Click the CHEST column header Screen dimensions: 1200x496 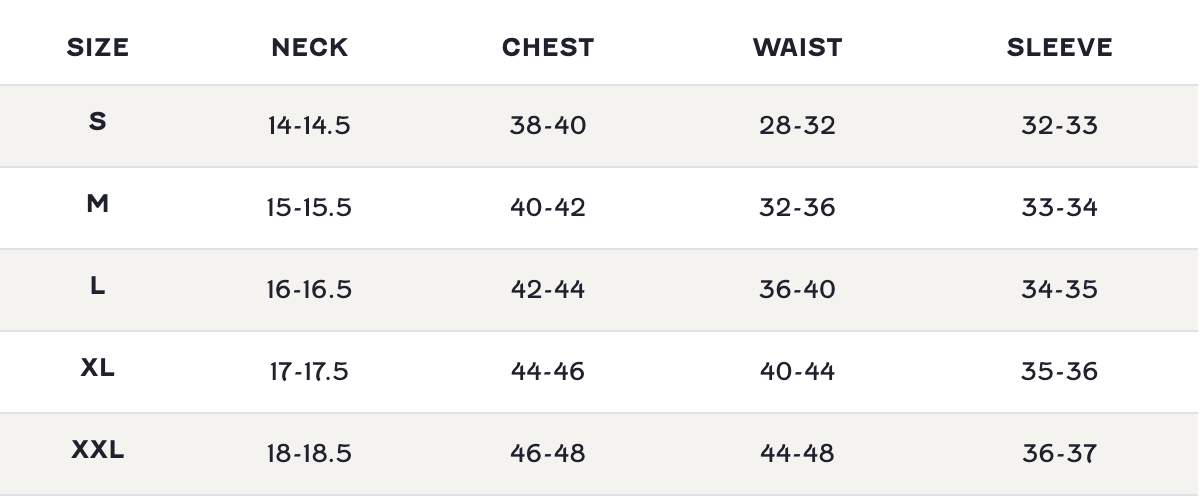tap(548, 47)
